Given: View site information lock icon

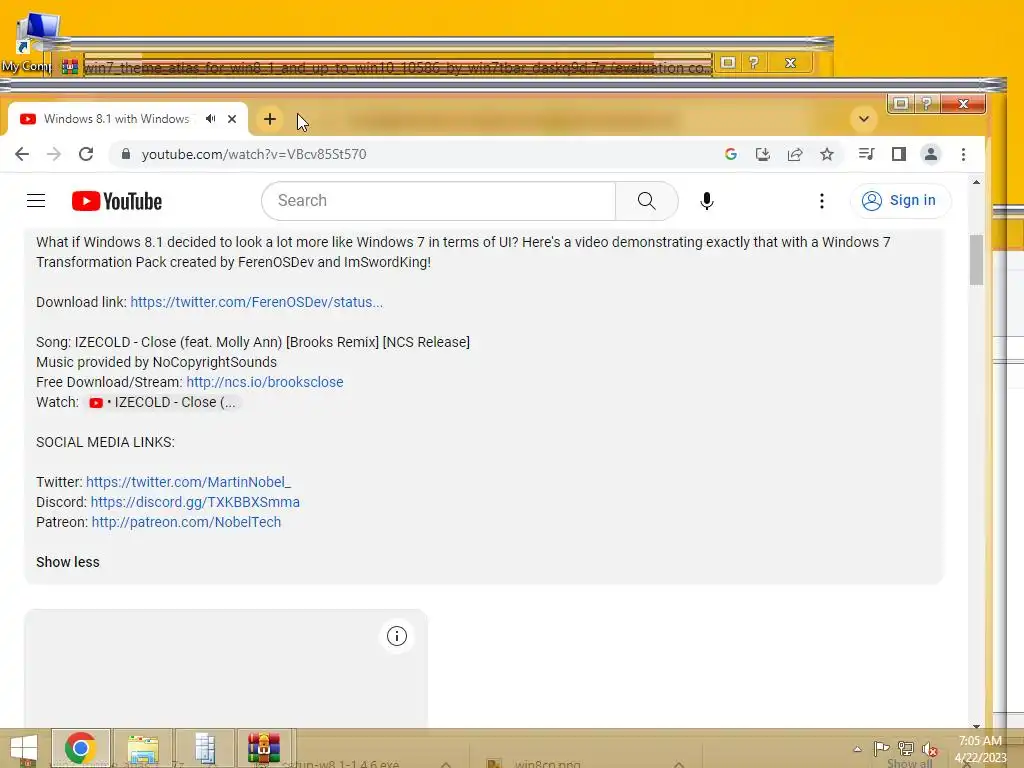Looking at the screenshot, I should [x=126, y=154].
